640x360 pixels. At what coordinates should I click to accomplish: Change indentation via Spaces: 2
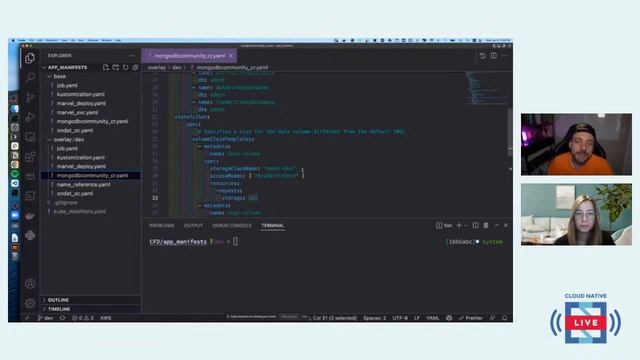374,318
